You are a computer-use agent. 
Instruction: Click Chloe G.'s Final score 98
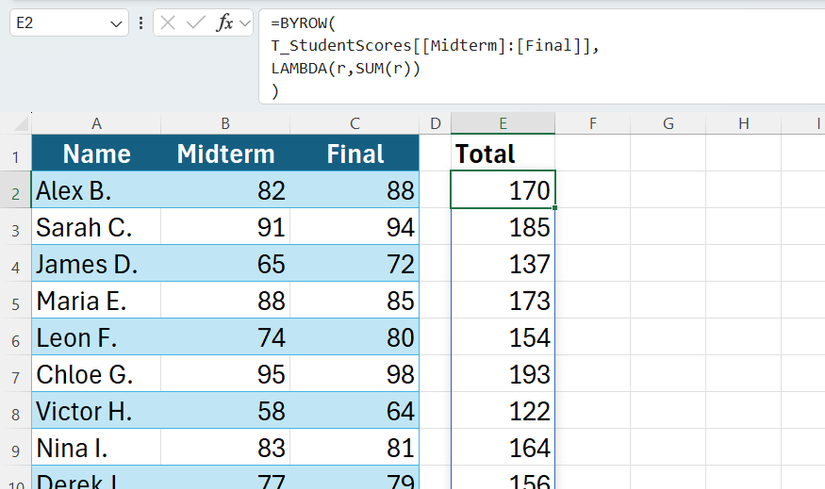coord(355,375)
